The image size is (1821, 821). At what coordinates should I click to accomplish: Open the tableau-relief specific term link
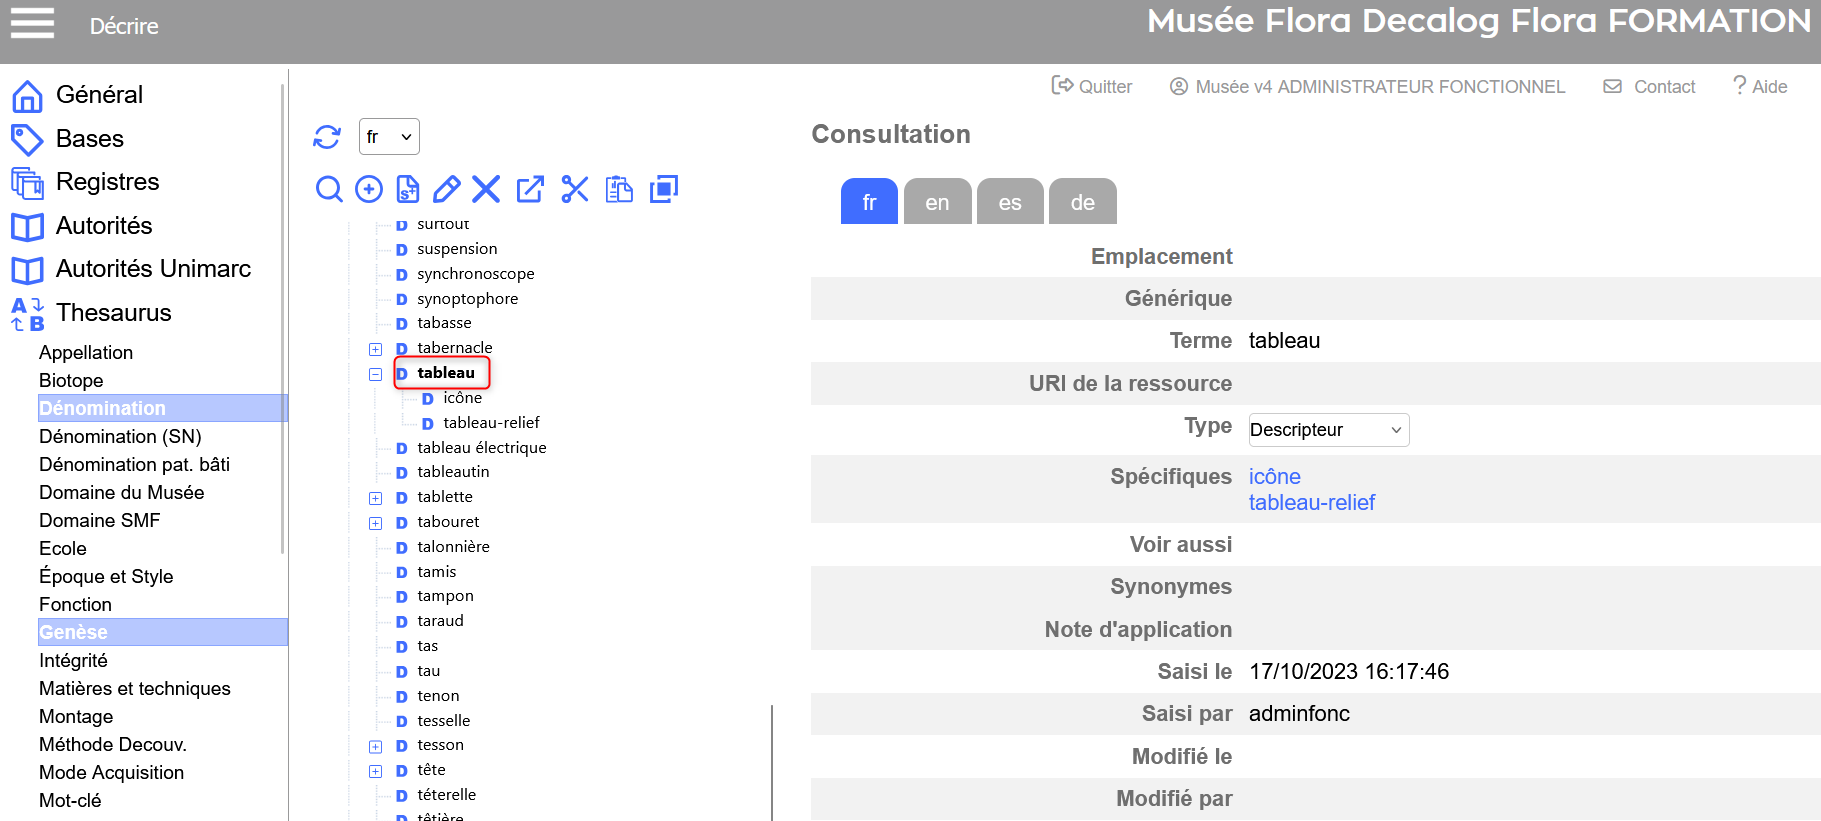point(1311,503)
